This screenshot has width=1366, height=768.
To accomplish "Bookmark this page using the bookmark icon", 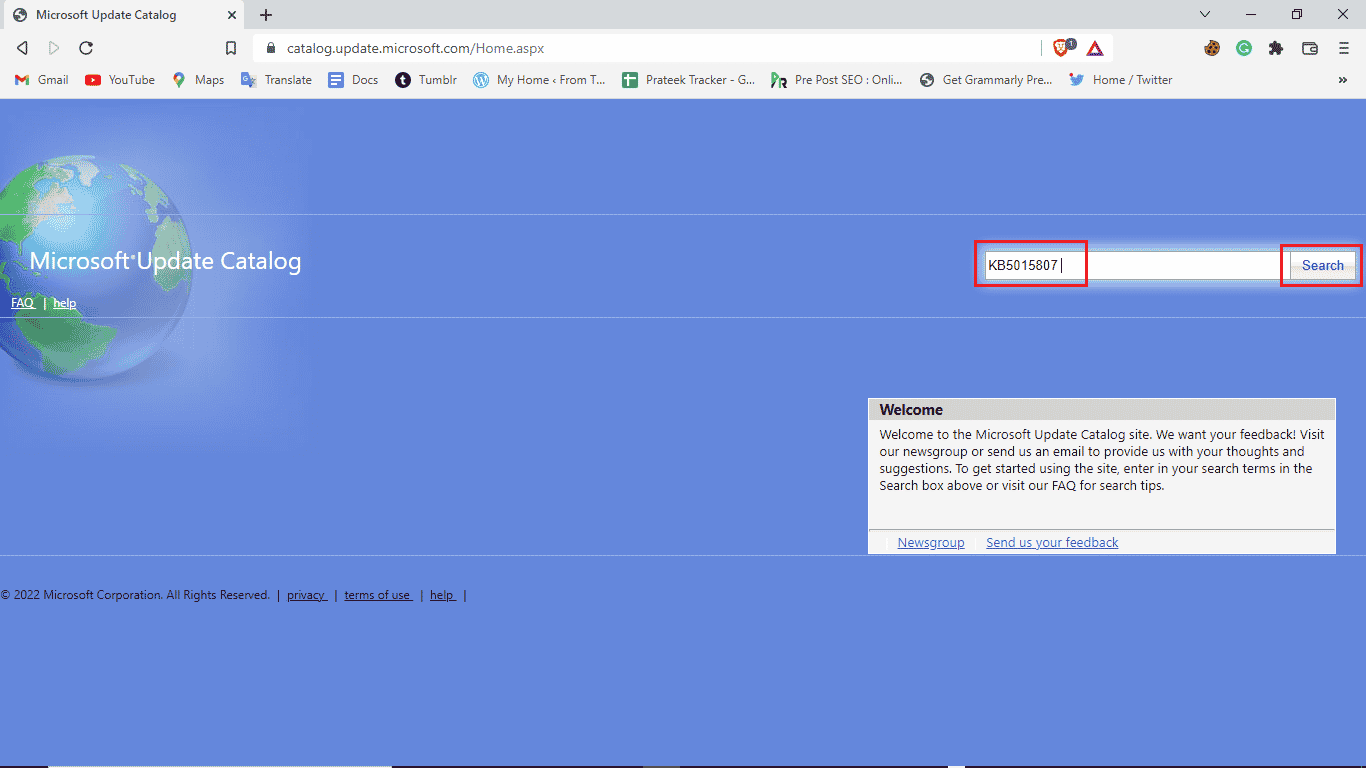I will (x=231, y=48).
